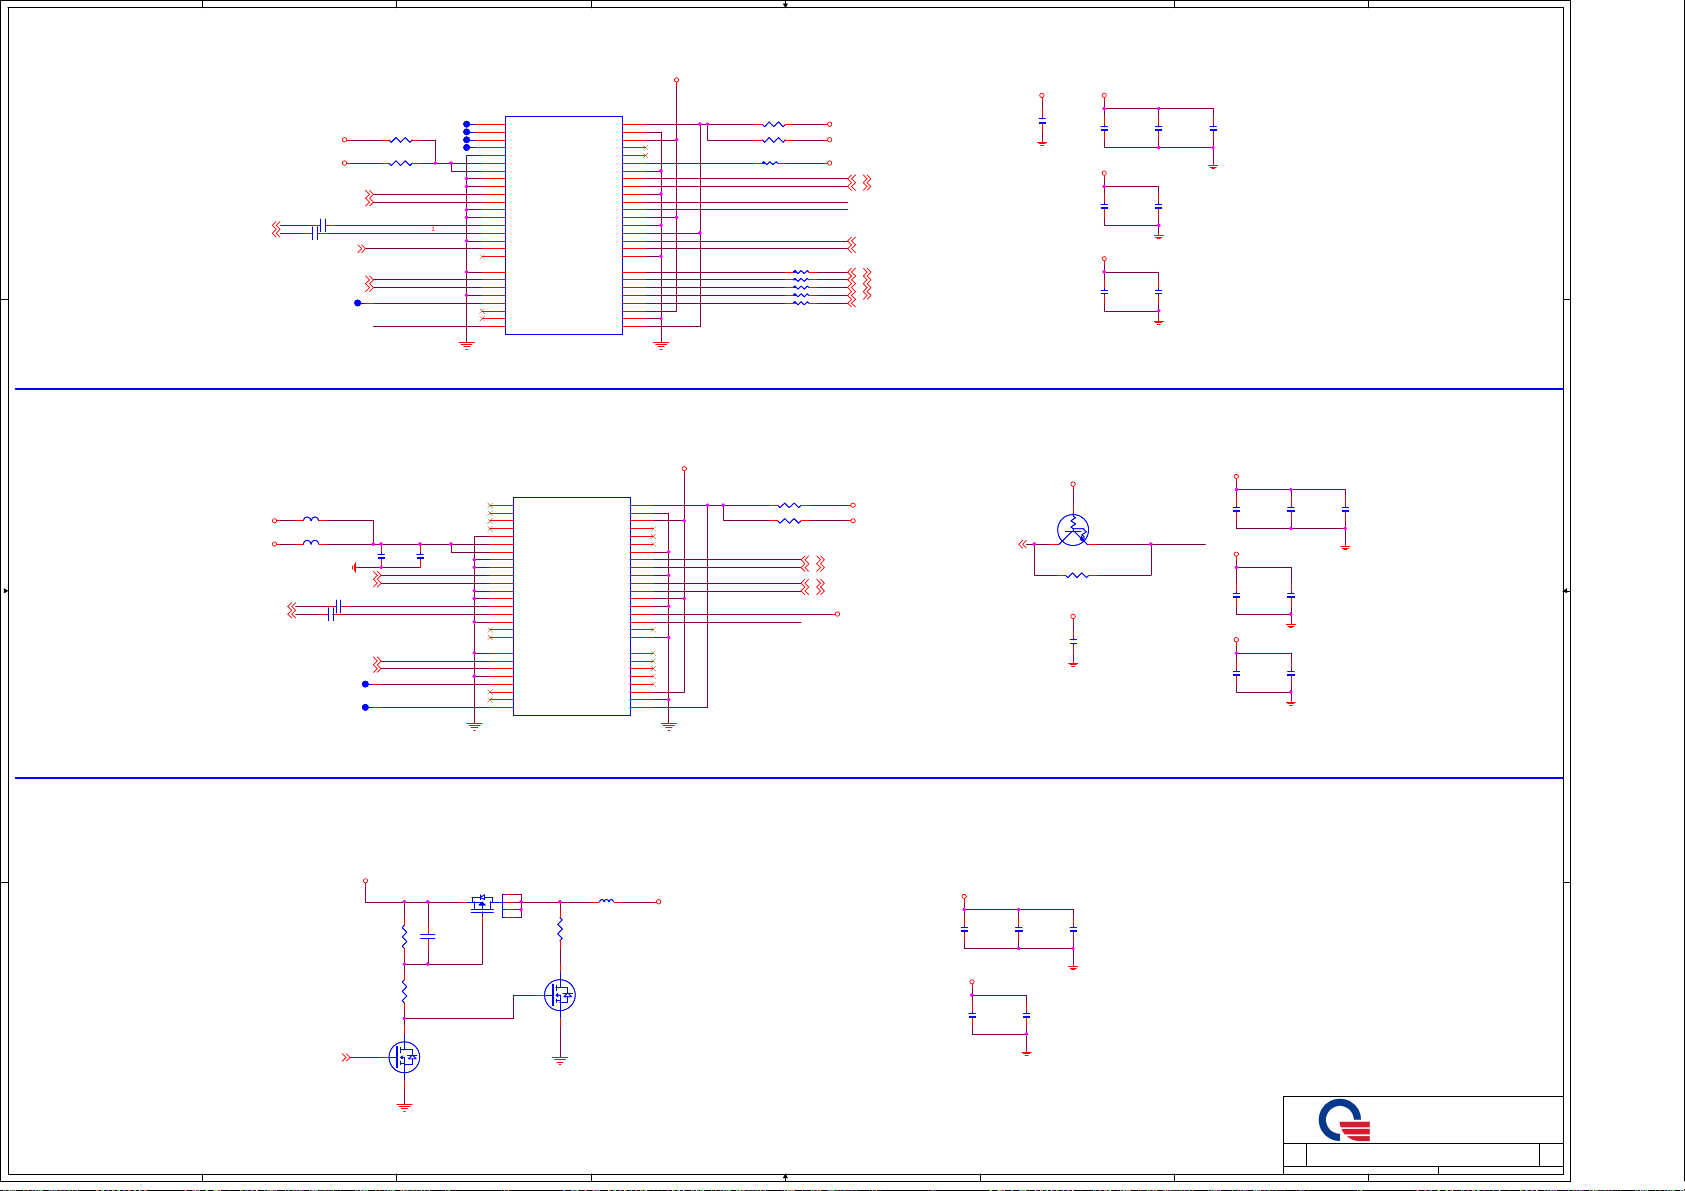
Task: Select the inductor on the bottom section output rail
Action: 607,901
